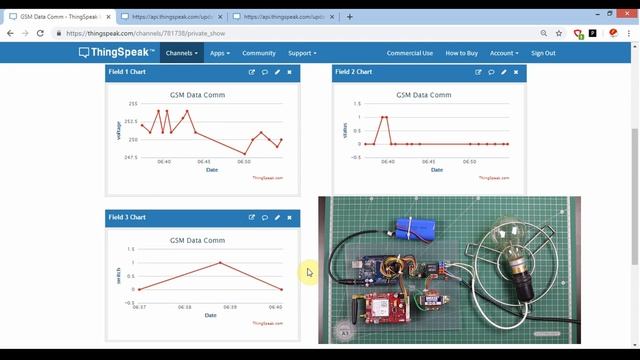Close Field 3 Chart with x icon
640x360 pixels.
pyautogui.click(x=289, y=217)
